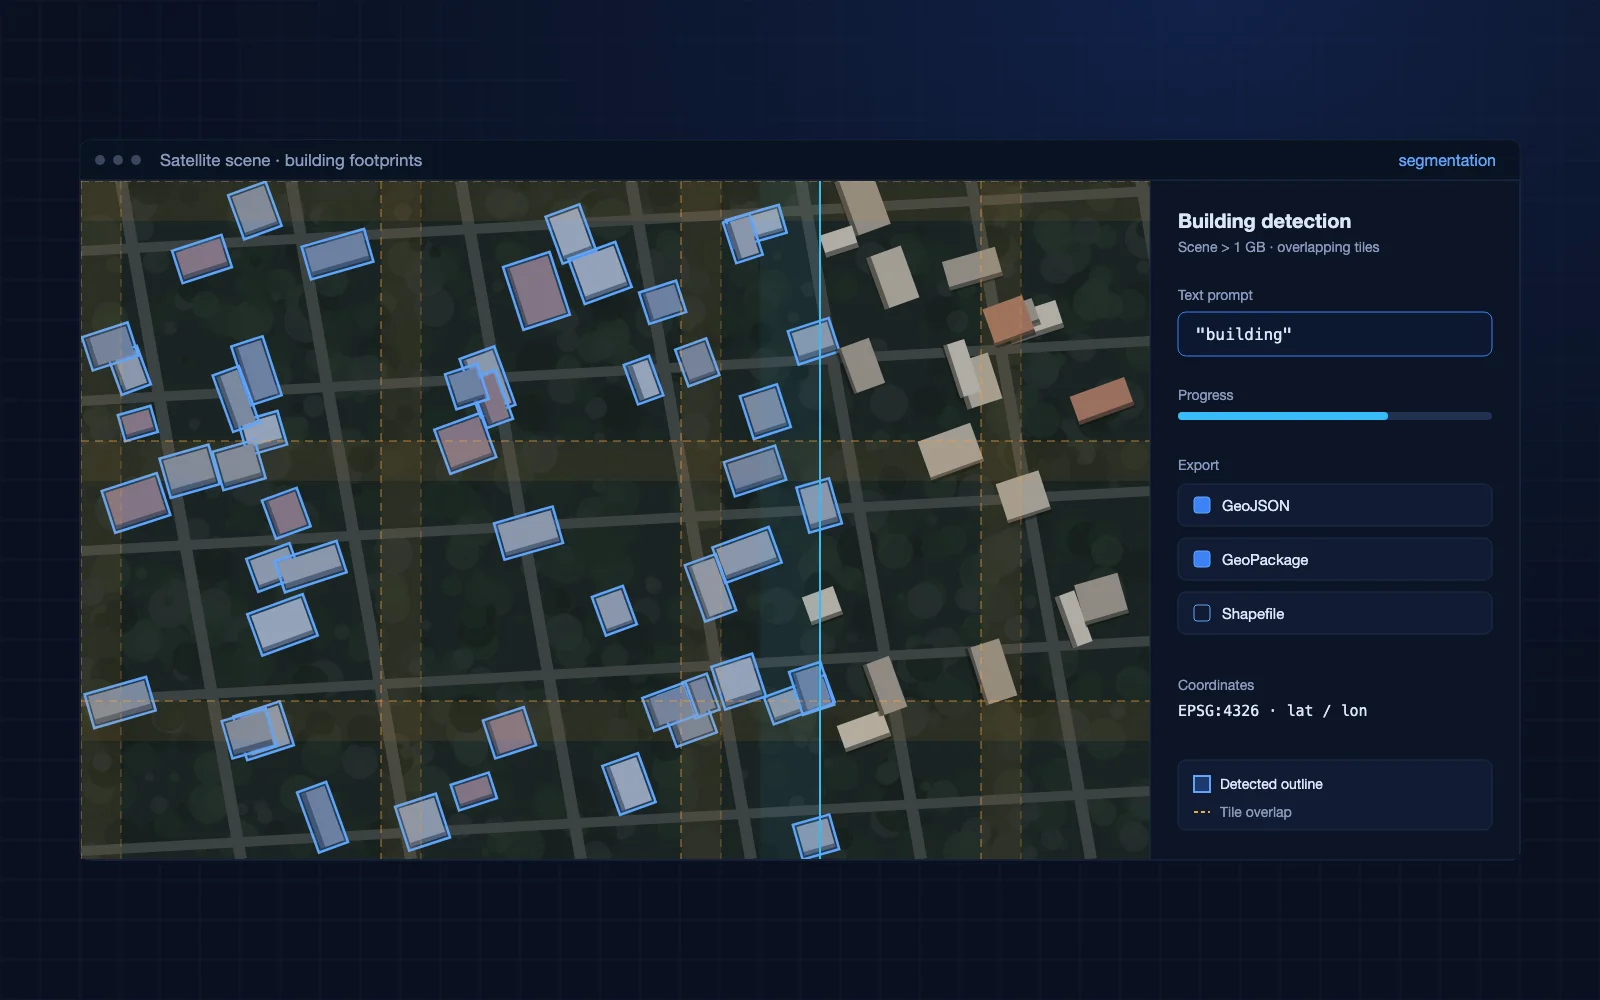Screen dimensions: 1600x1000
Task: Click the "Building detection" heading
Action: coord(1264,221)
